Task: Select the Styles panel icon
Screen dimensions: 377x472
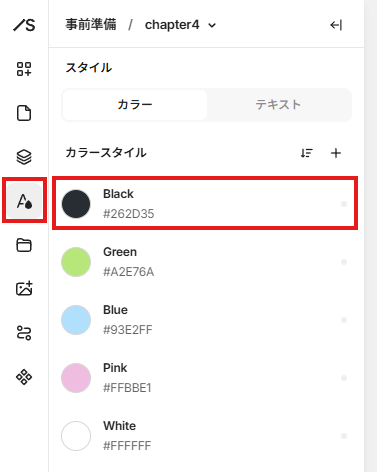Action: pos(24,201)
